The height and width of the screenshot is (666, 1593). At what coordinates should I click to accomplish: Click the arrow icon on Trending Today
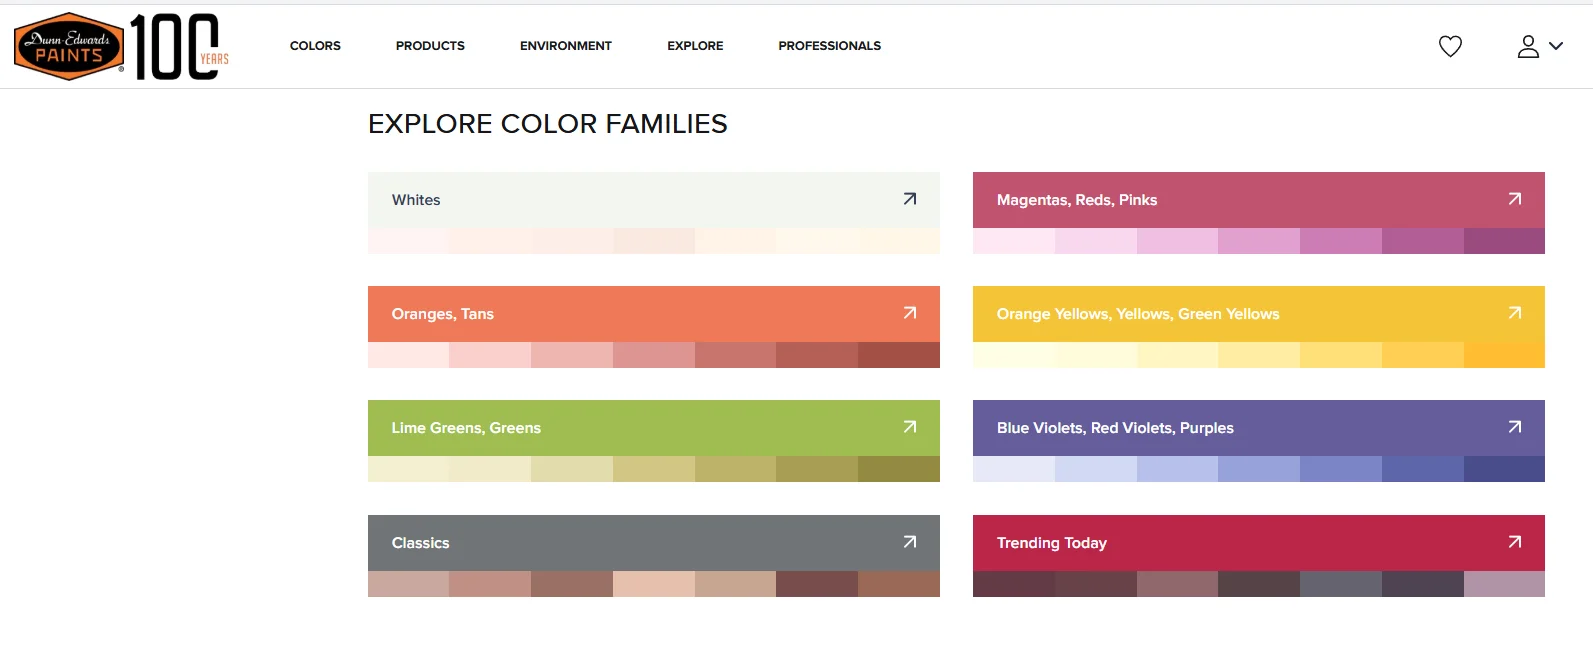(x=1514, y=542)
